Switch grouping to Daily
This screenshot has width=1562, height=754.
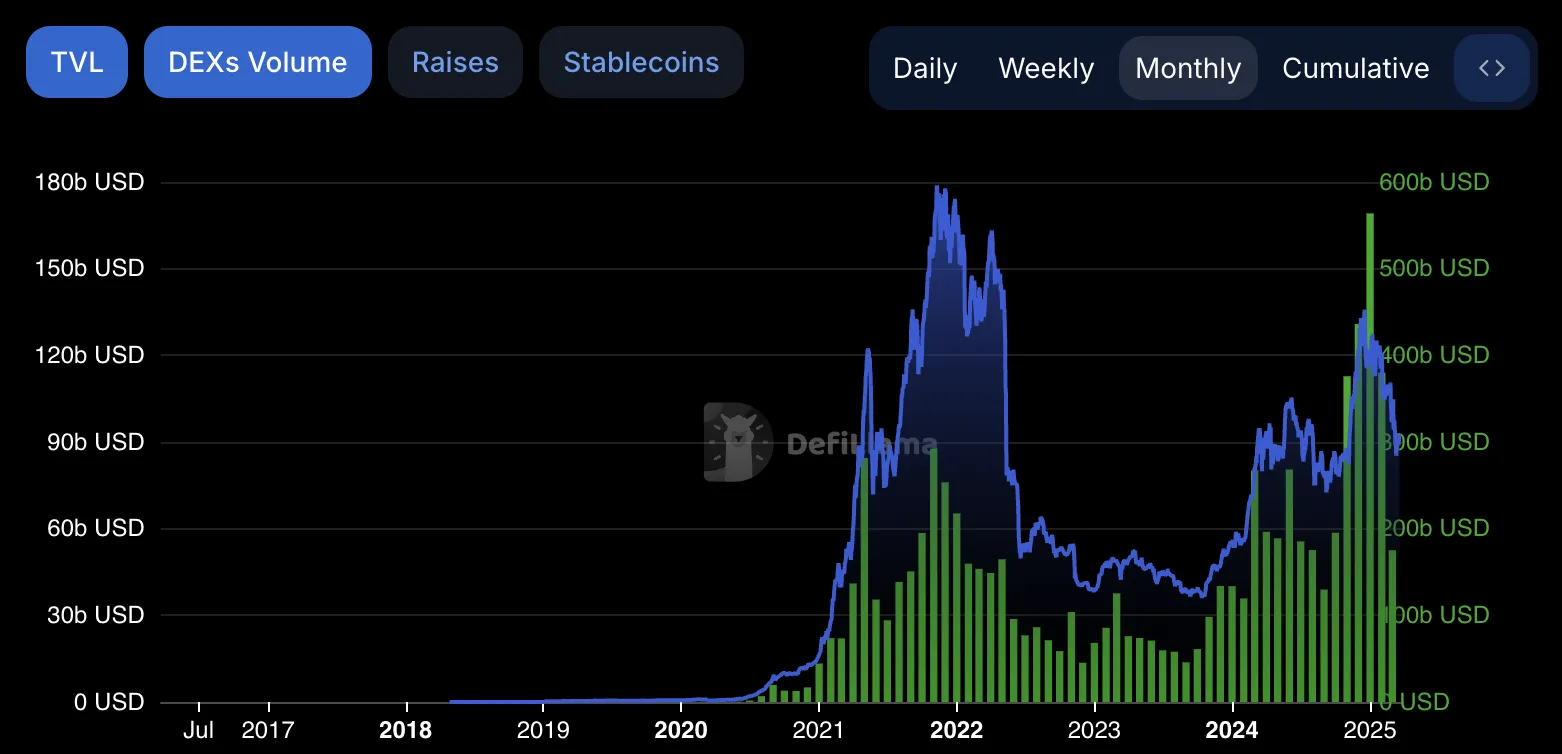click(925, 68)
